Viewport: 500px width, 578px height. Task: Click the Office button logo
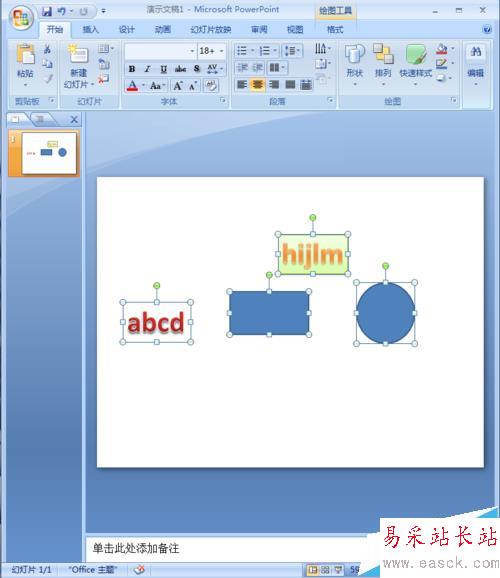click(x=21, y=17)
